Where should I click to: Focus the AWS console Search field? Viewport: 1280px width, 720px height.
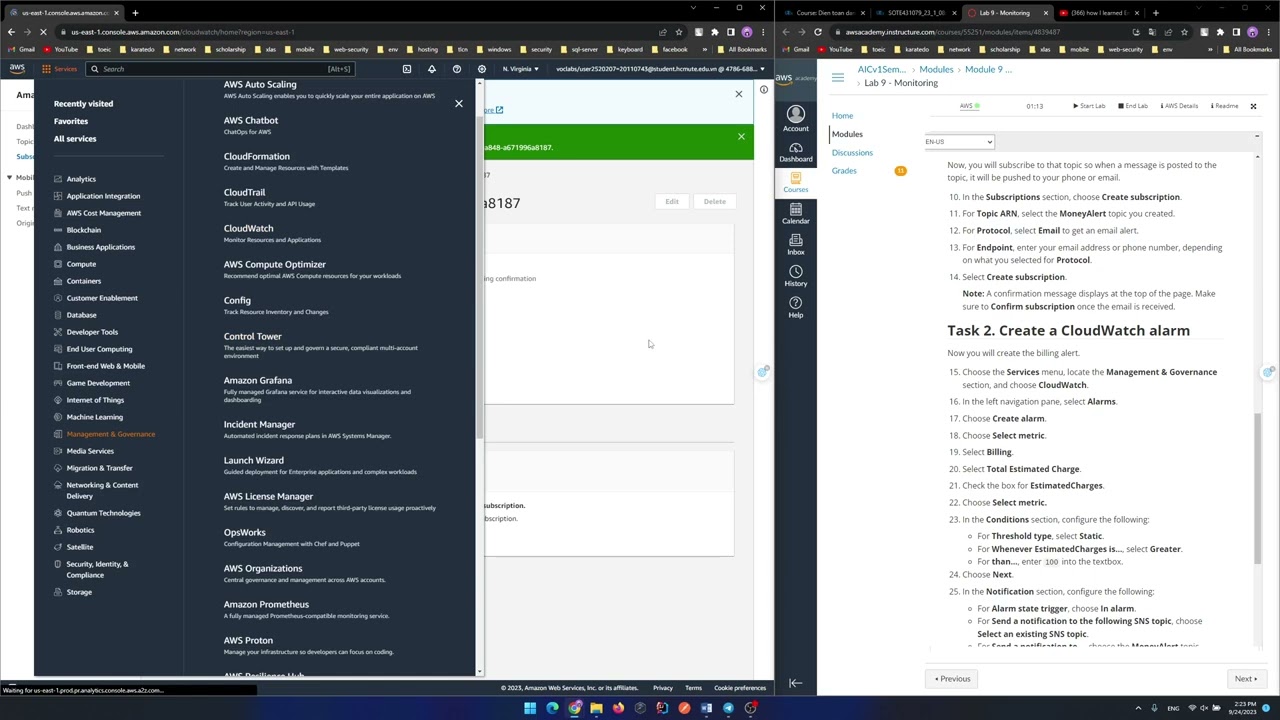point(220,69)
